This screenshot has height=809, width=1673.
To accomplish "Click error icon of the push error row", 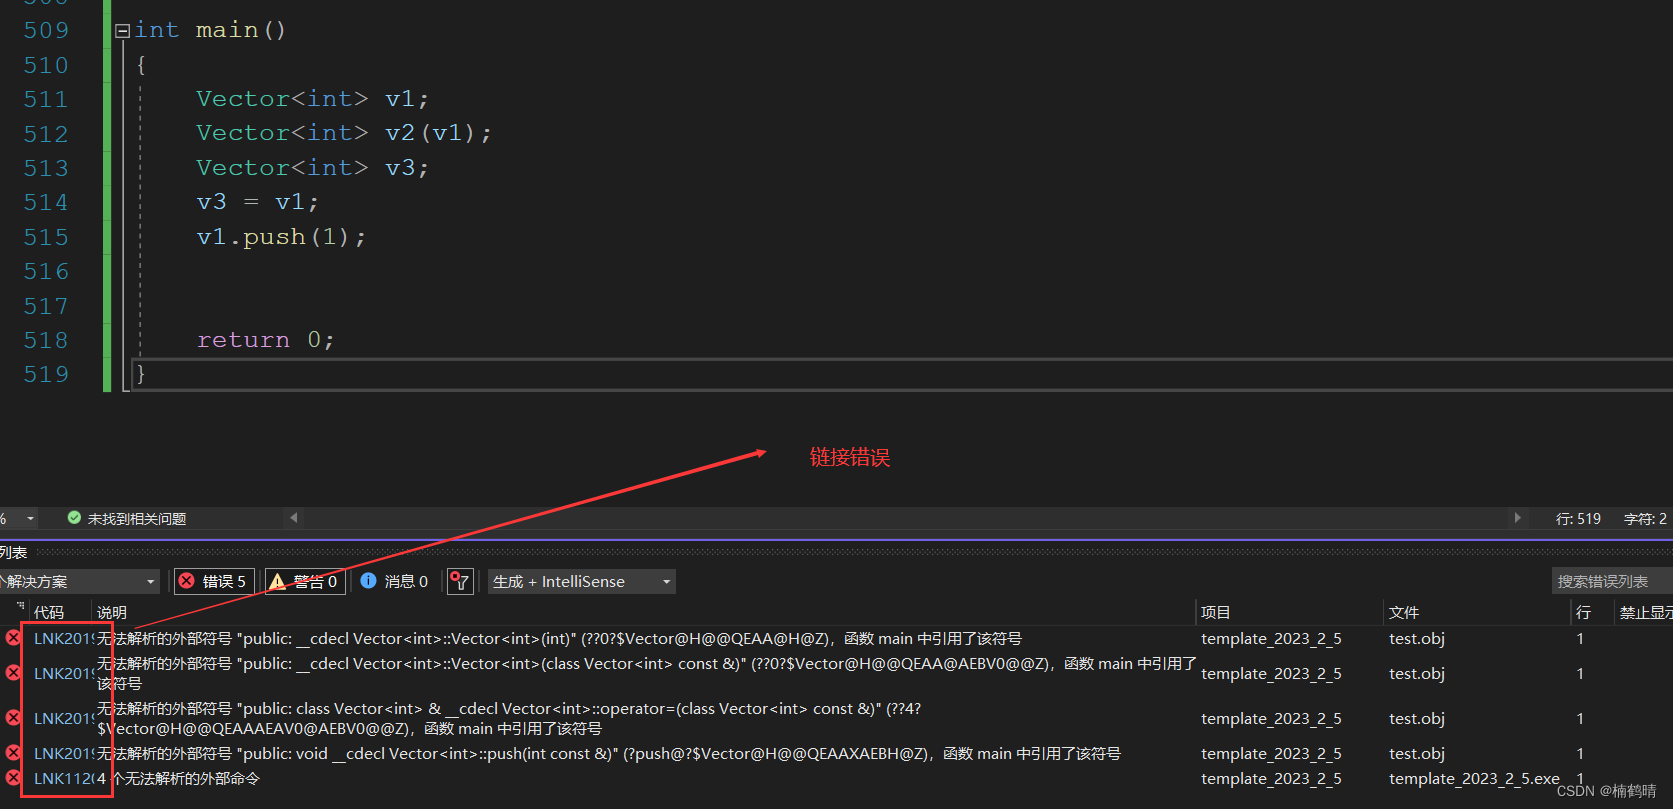I will (13, 752).
